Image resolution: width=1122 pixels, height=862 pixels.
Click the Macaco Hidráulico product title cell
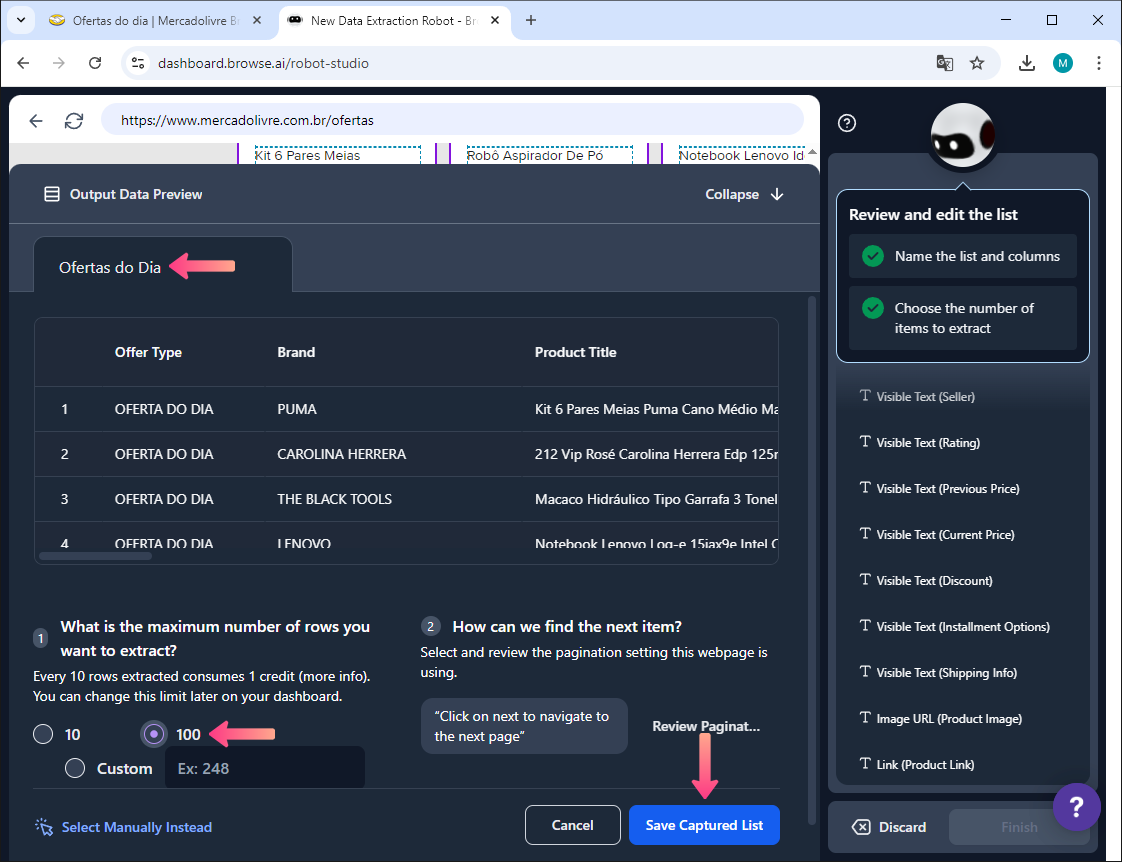click(655, 499)
